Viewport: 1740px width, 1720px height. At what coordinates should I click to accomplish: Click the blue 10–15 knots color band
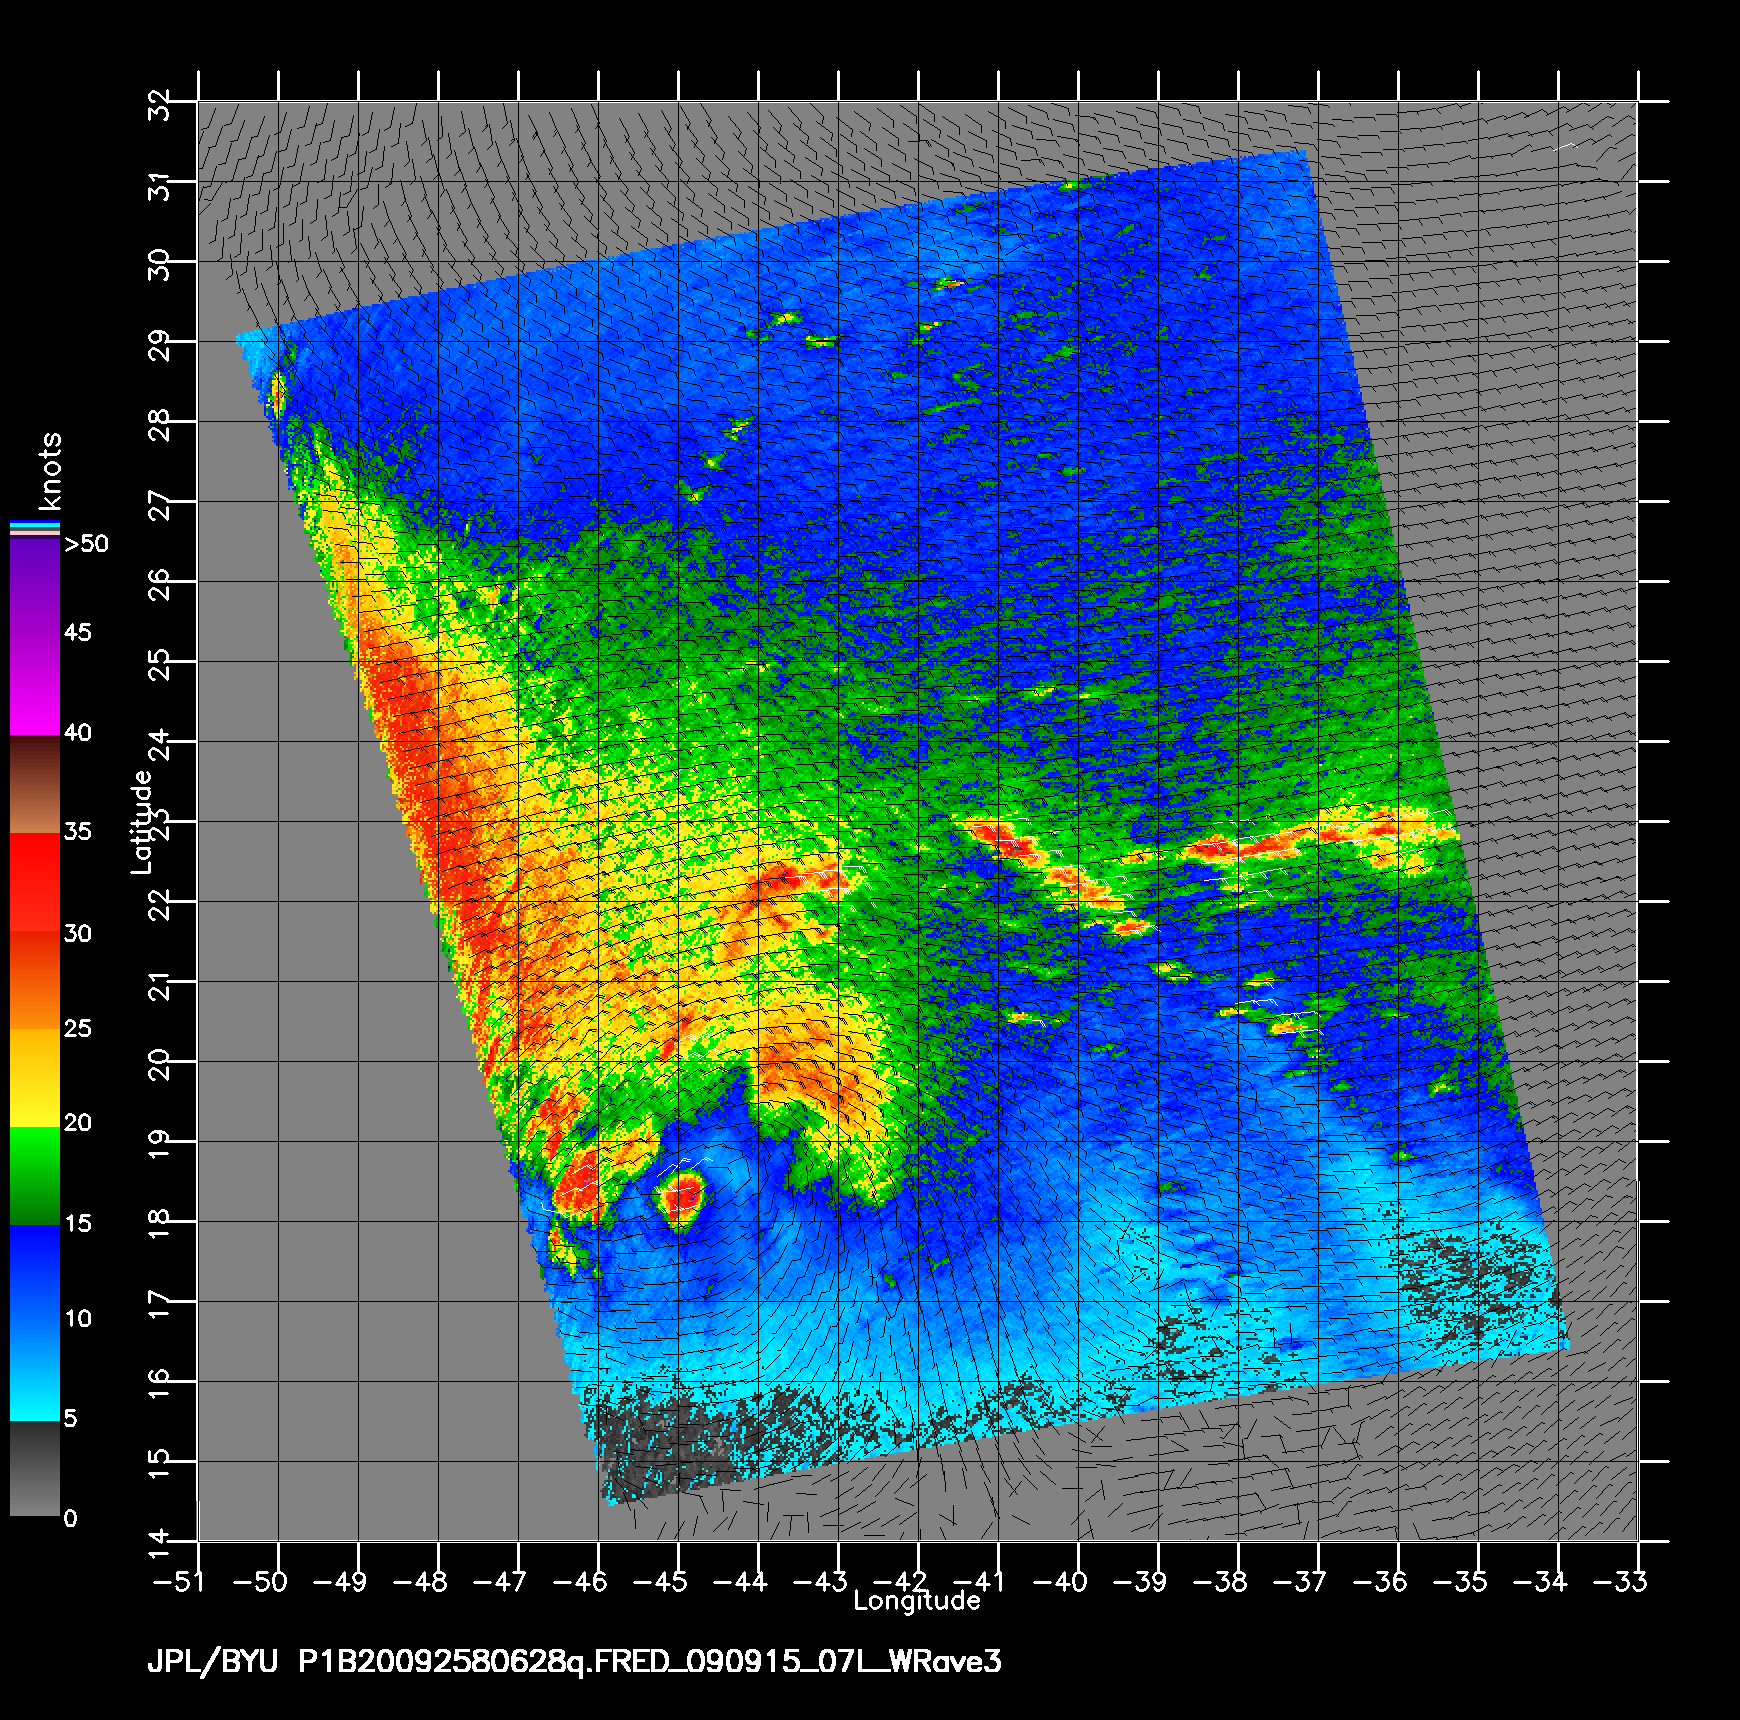(x=35, y=1275)
